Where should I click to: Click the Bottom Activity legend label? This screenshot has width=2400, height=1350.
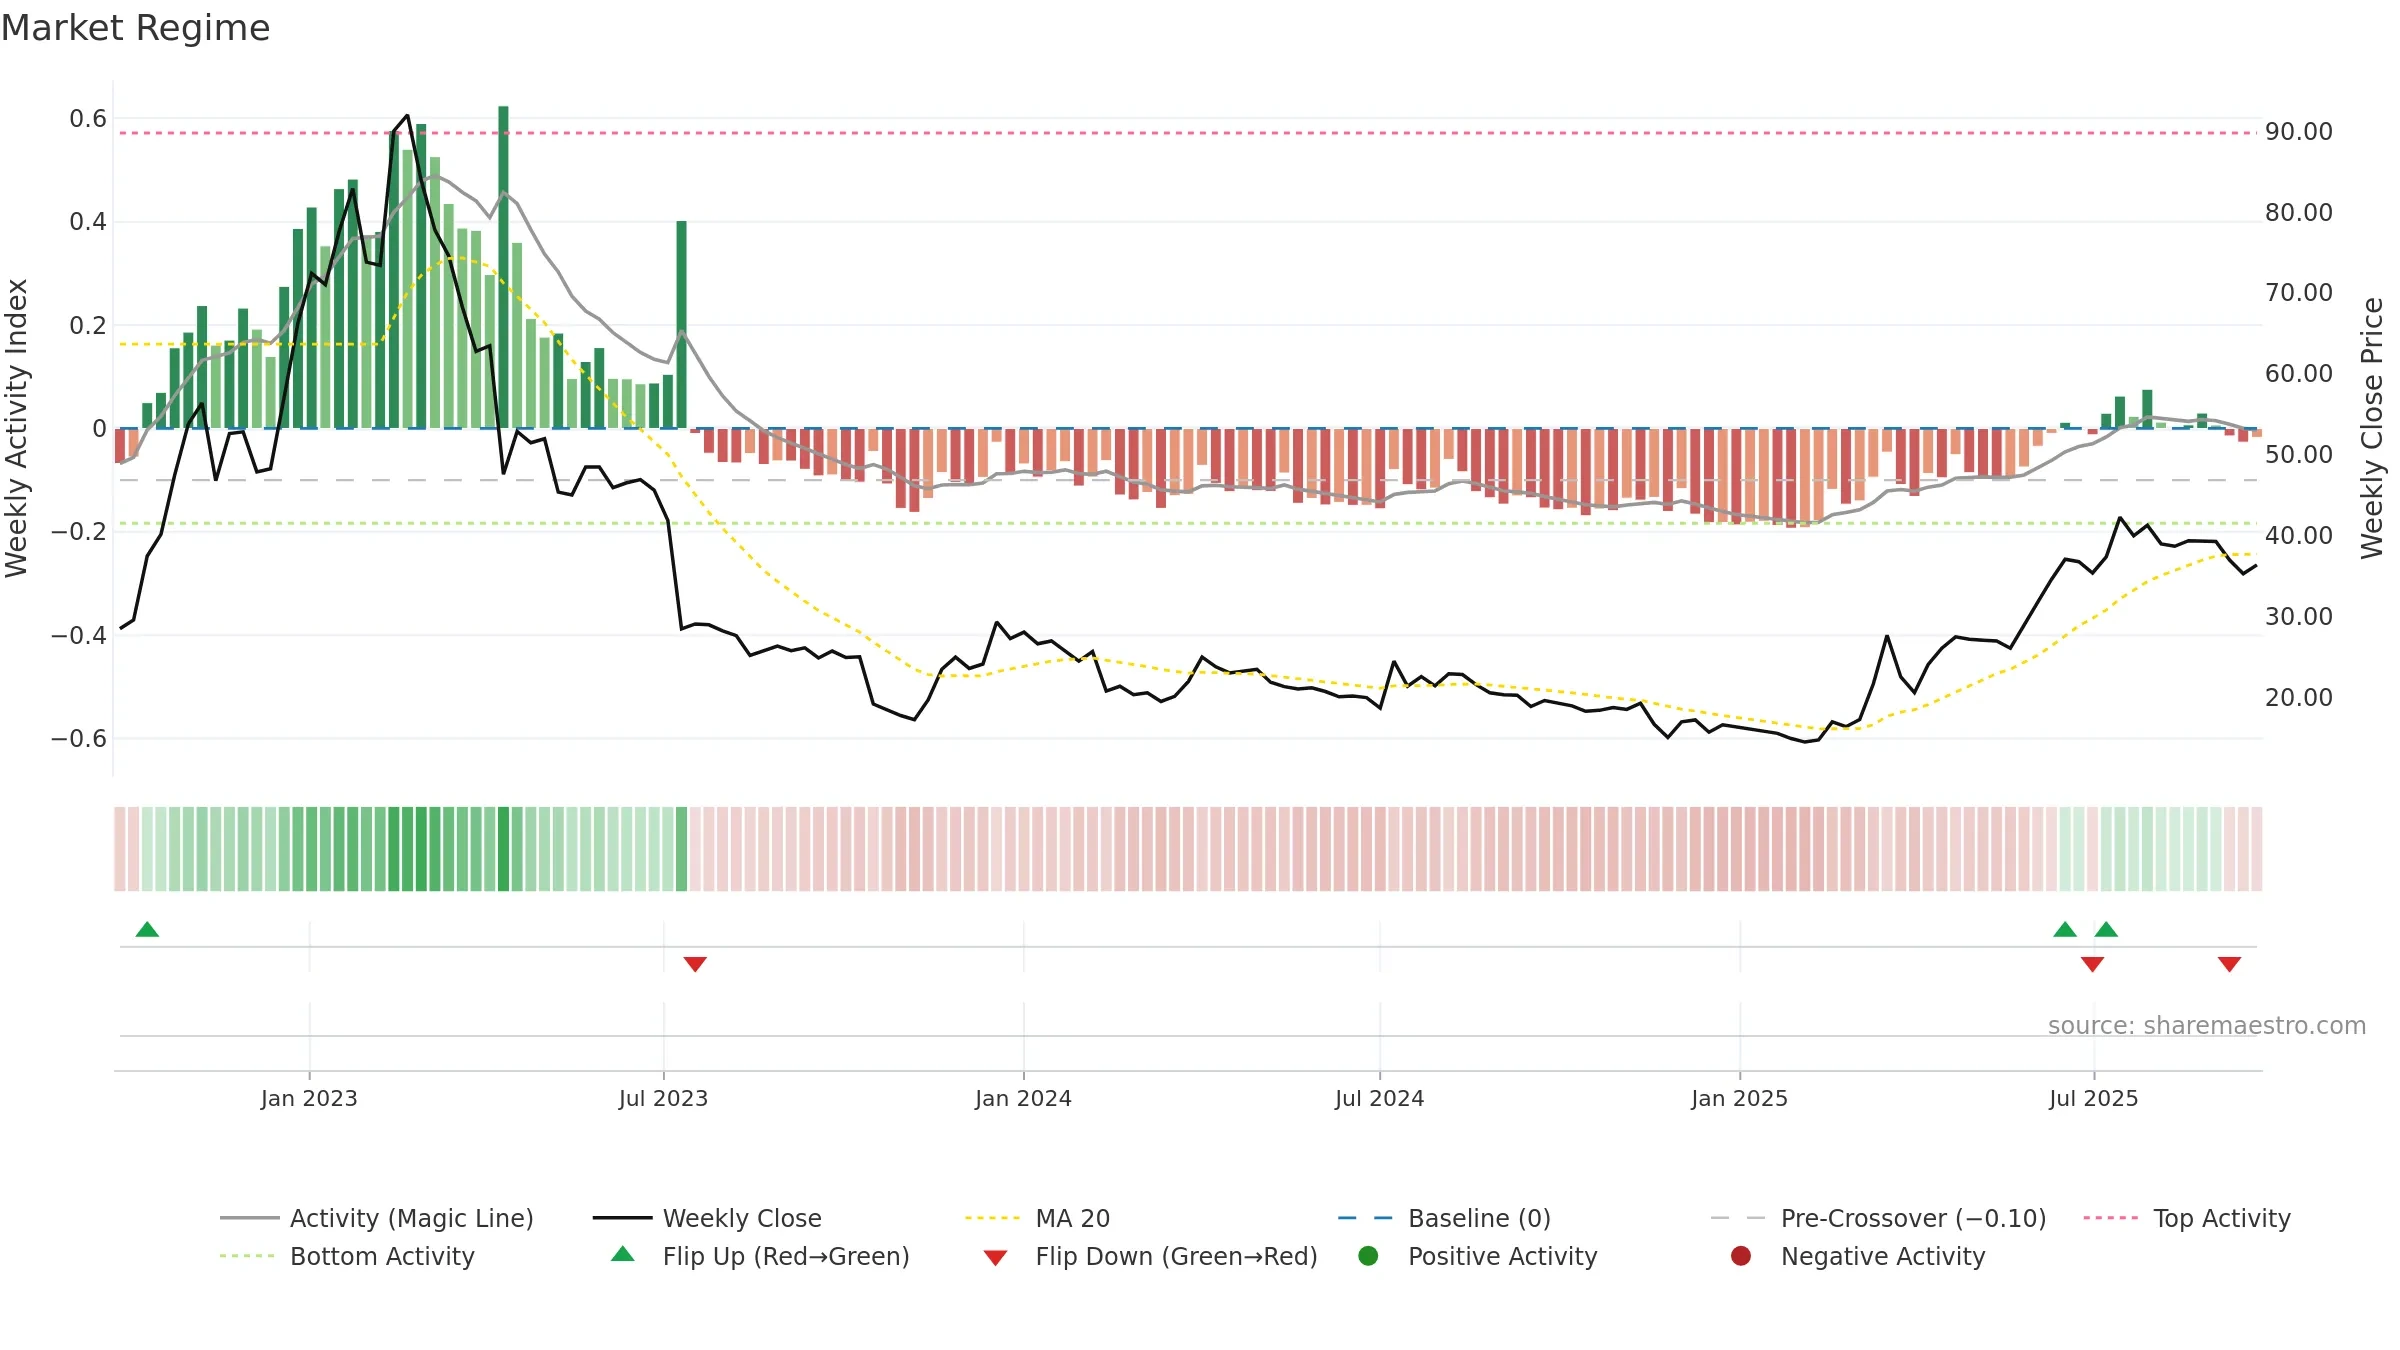coord(382,1256)
